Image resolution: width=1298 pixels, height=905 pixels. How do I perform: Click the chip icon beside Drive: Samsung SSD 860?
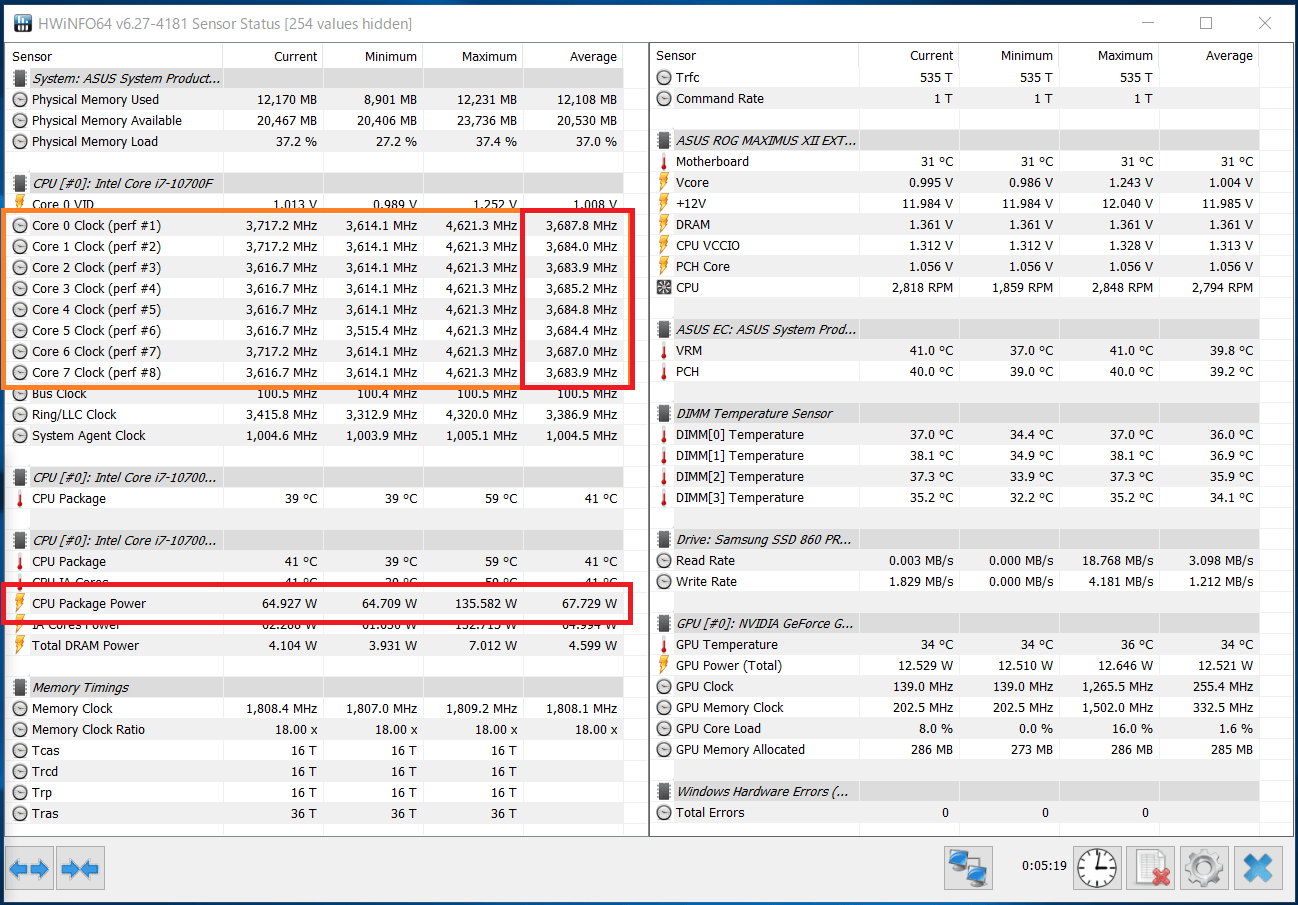pyautogui.click(x=664, y=539)
